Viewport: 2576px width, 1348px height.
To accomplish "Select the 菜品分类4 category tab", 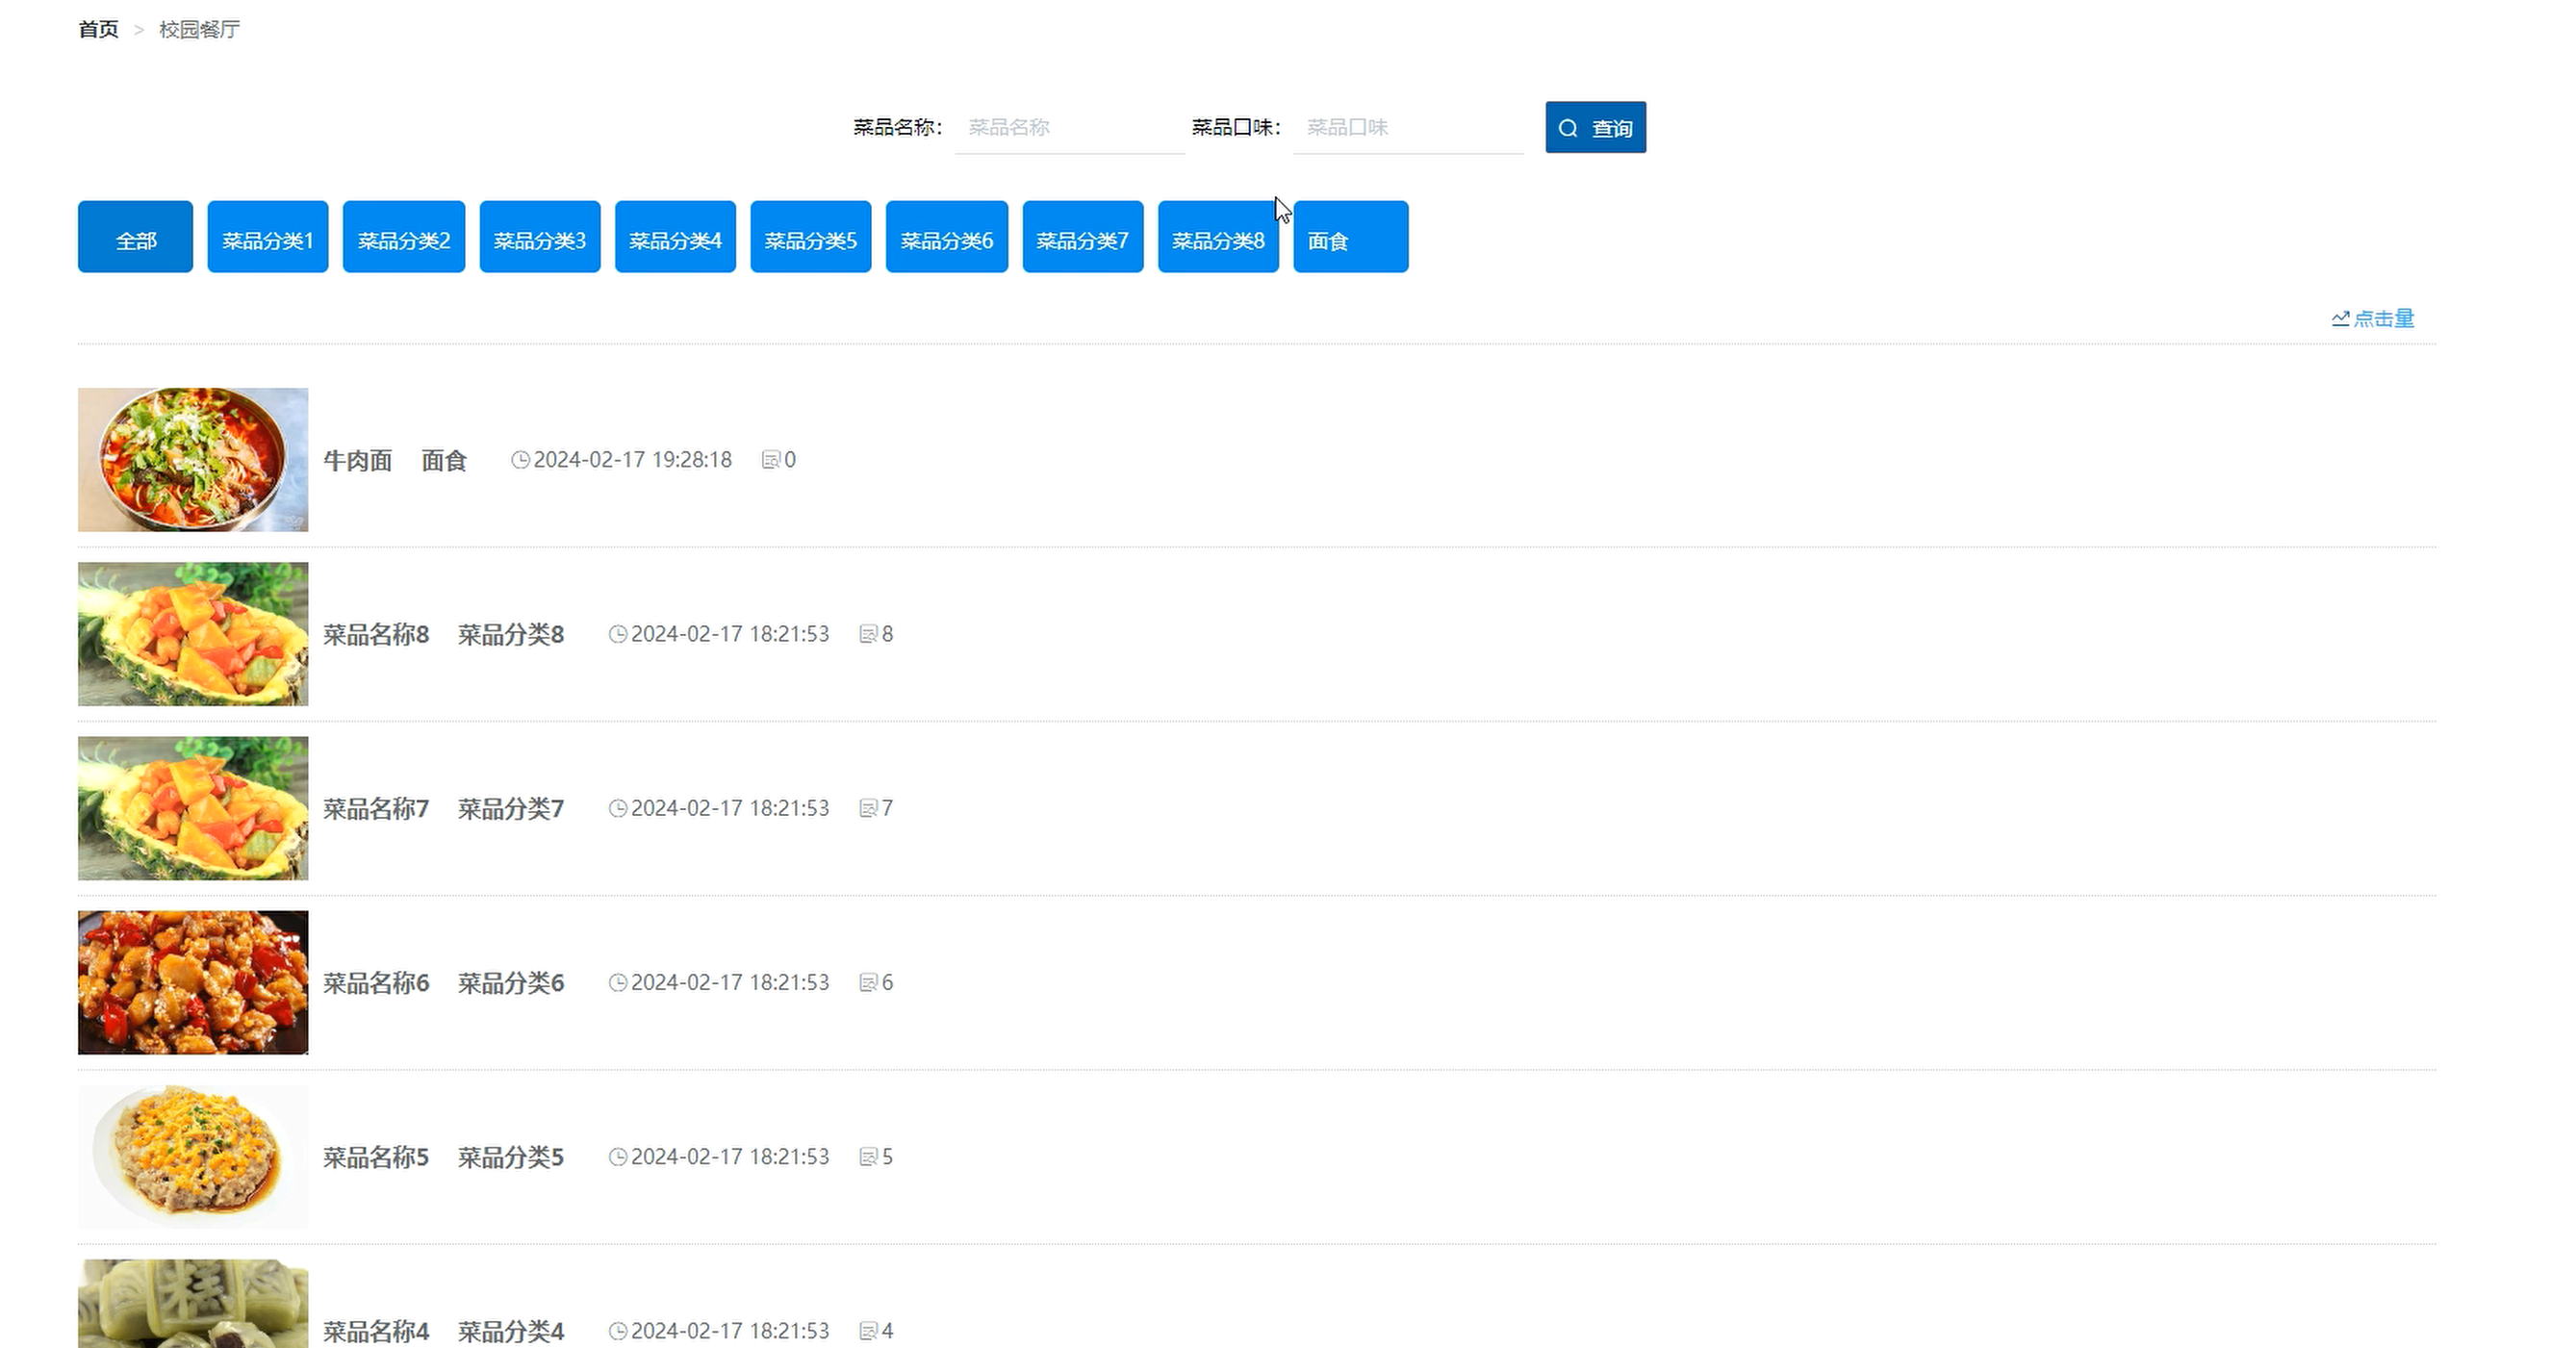I will pos(675,237).
